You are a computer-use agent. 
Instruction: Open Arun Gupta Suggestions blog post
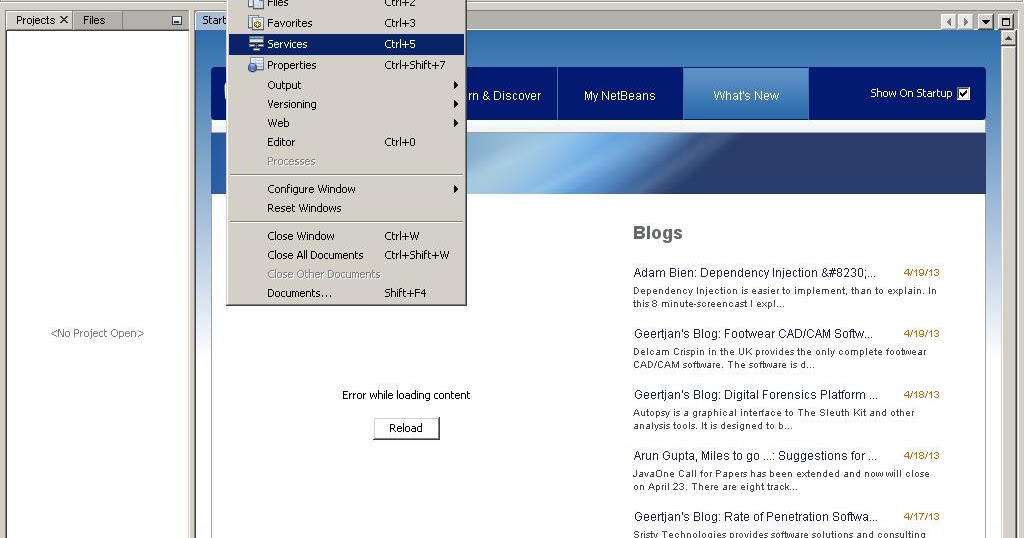(x=755, y=456)
